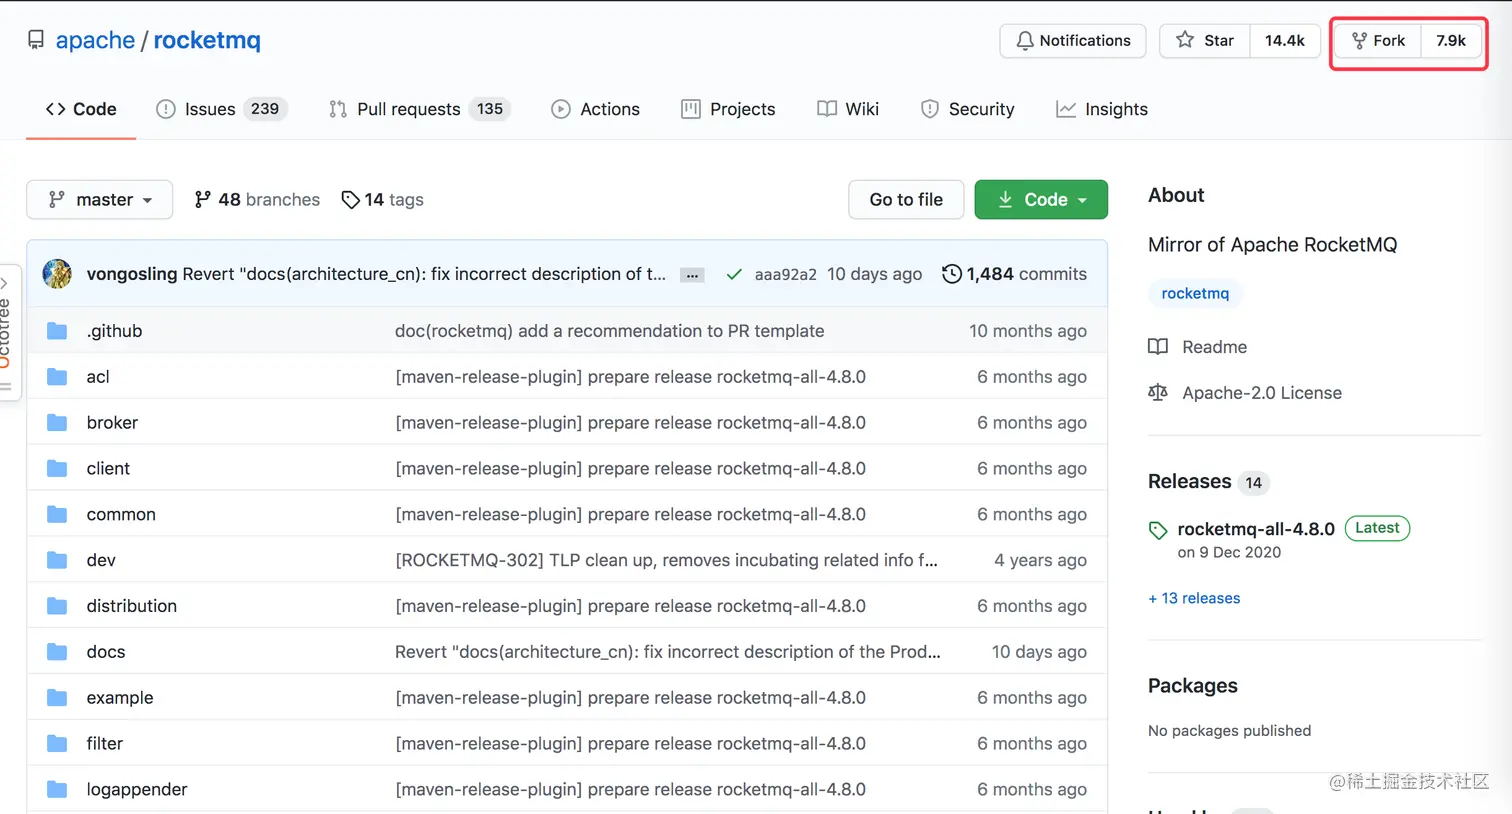
Task: Open the 'doc(rocketmq) add a recommendation' commit message
Action: click(x=610, y=331)
